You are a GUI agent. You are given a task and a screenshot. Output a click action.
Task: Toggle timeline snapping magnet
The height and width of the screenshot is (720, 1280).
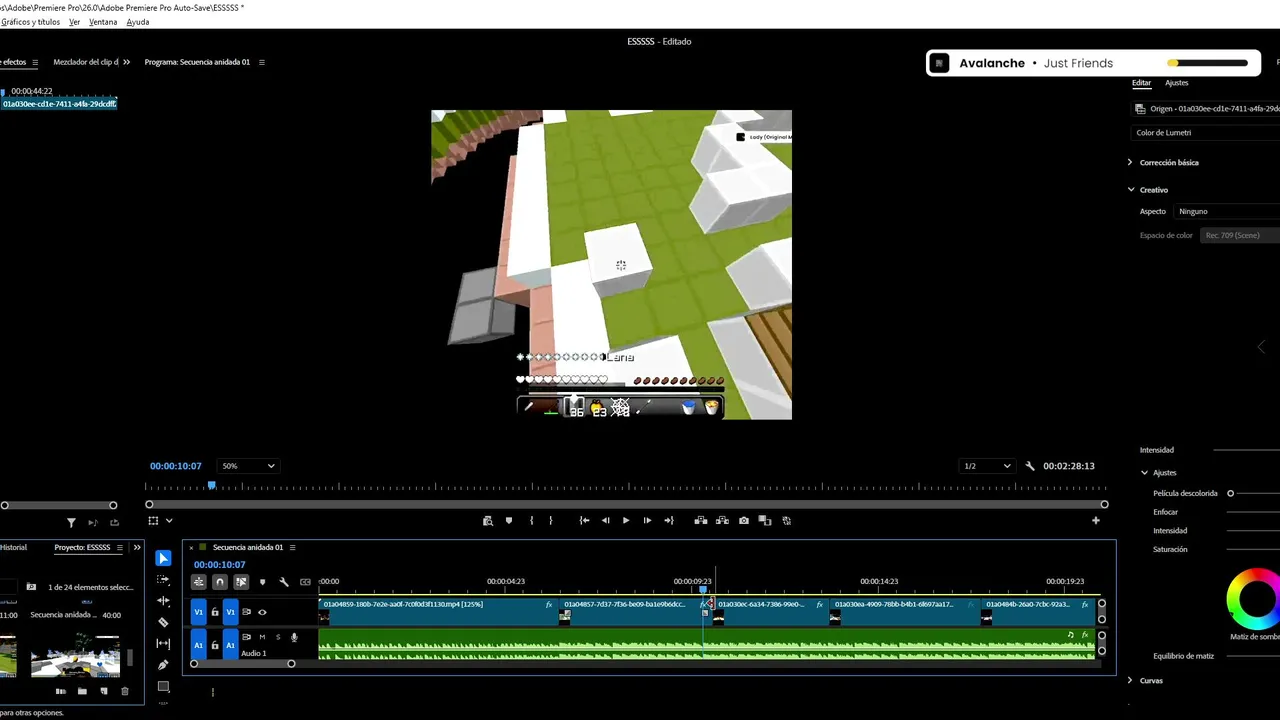pos(220,582)
